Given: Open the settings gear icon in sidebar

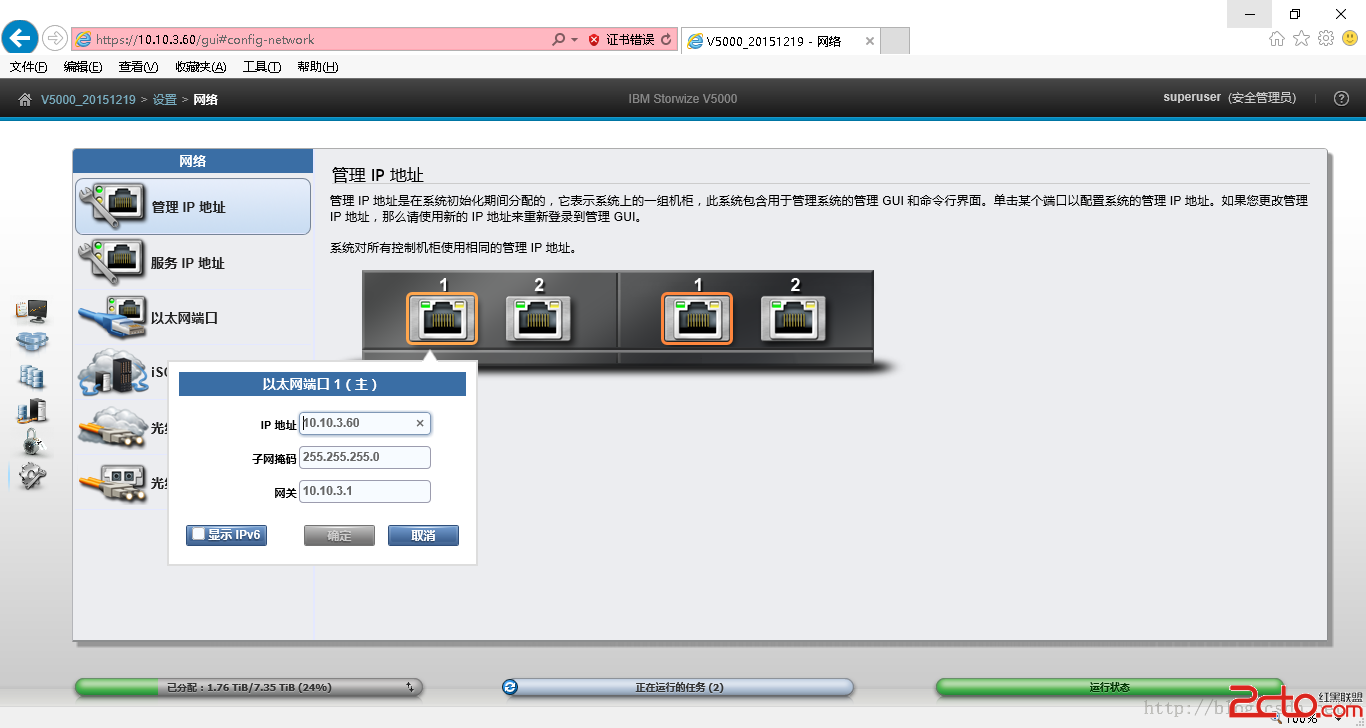Looking at the screenshot, I should point(31,476).
